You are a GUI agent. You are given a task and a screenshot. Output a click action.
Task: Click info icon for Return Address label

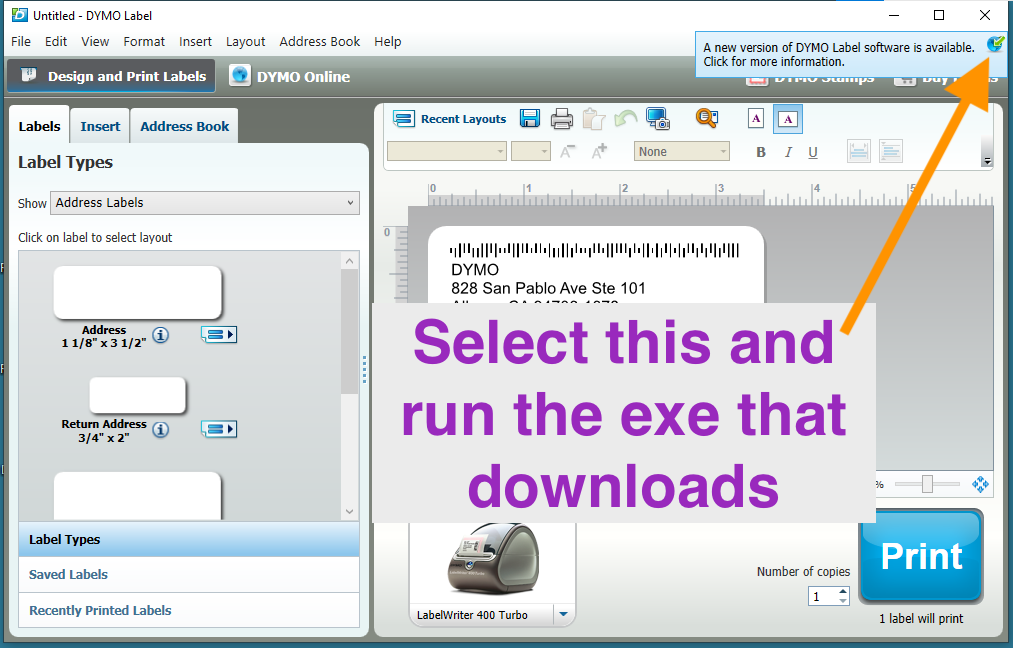pos(161,429)
